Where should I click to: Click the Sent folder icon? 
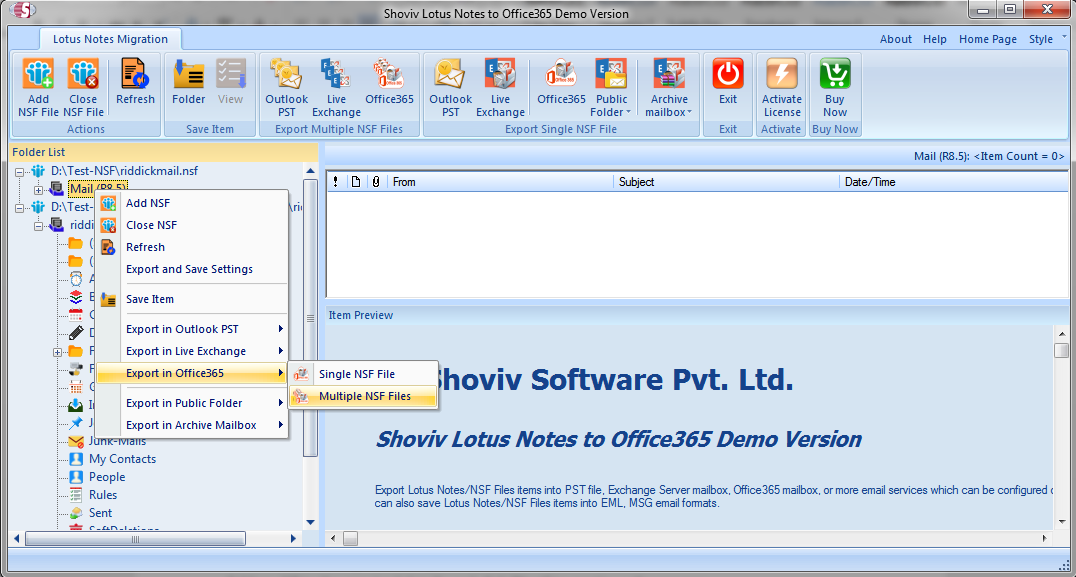76,513
